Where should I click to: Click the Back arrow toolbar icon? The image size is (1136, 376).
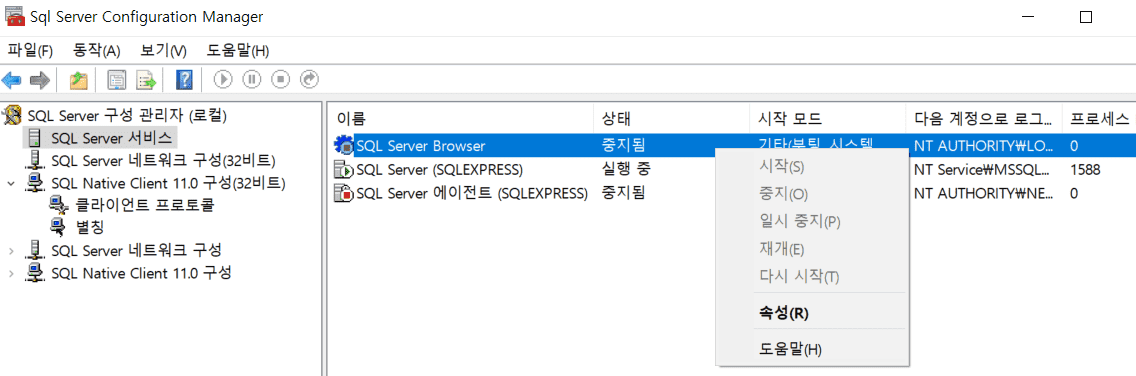[x=12, y=80]
